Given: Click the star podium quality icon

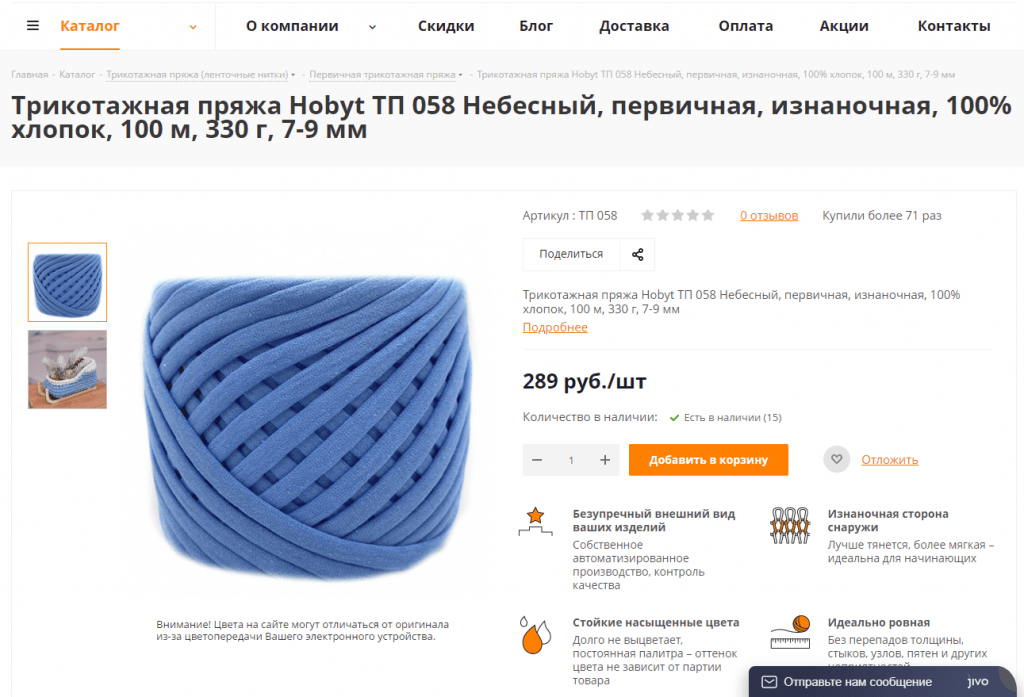Looking at the screenshot, I should point(536,521).
